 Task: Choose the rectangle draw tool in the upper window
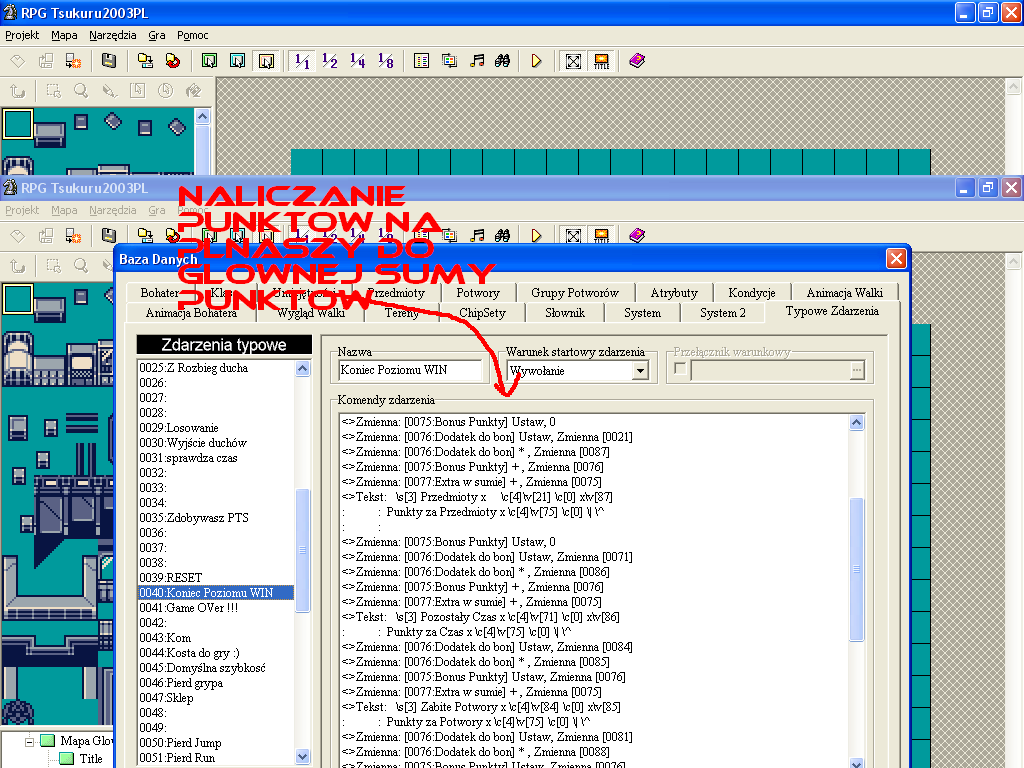(x=137, y=91)
